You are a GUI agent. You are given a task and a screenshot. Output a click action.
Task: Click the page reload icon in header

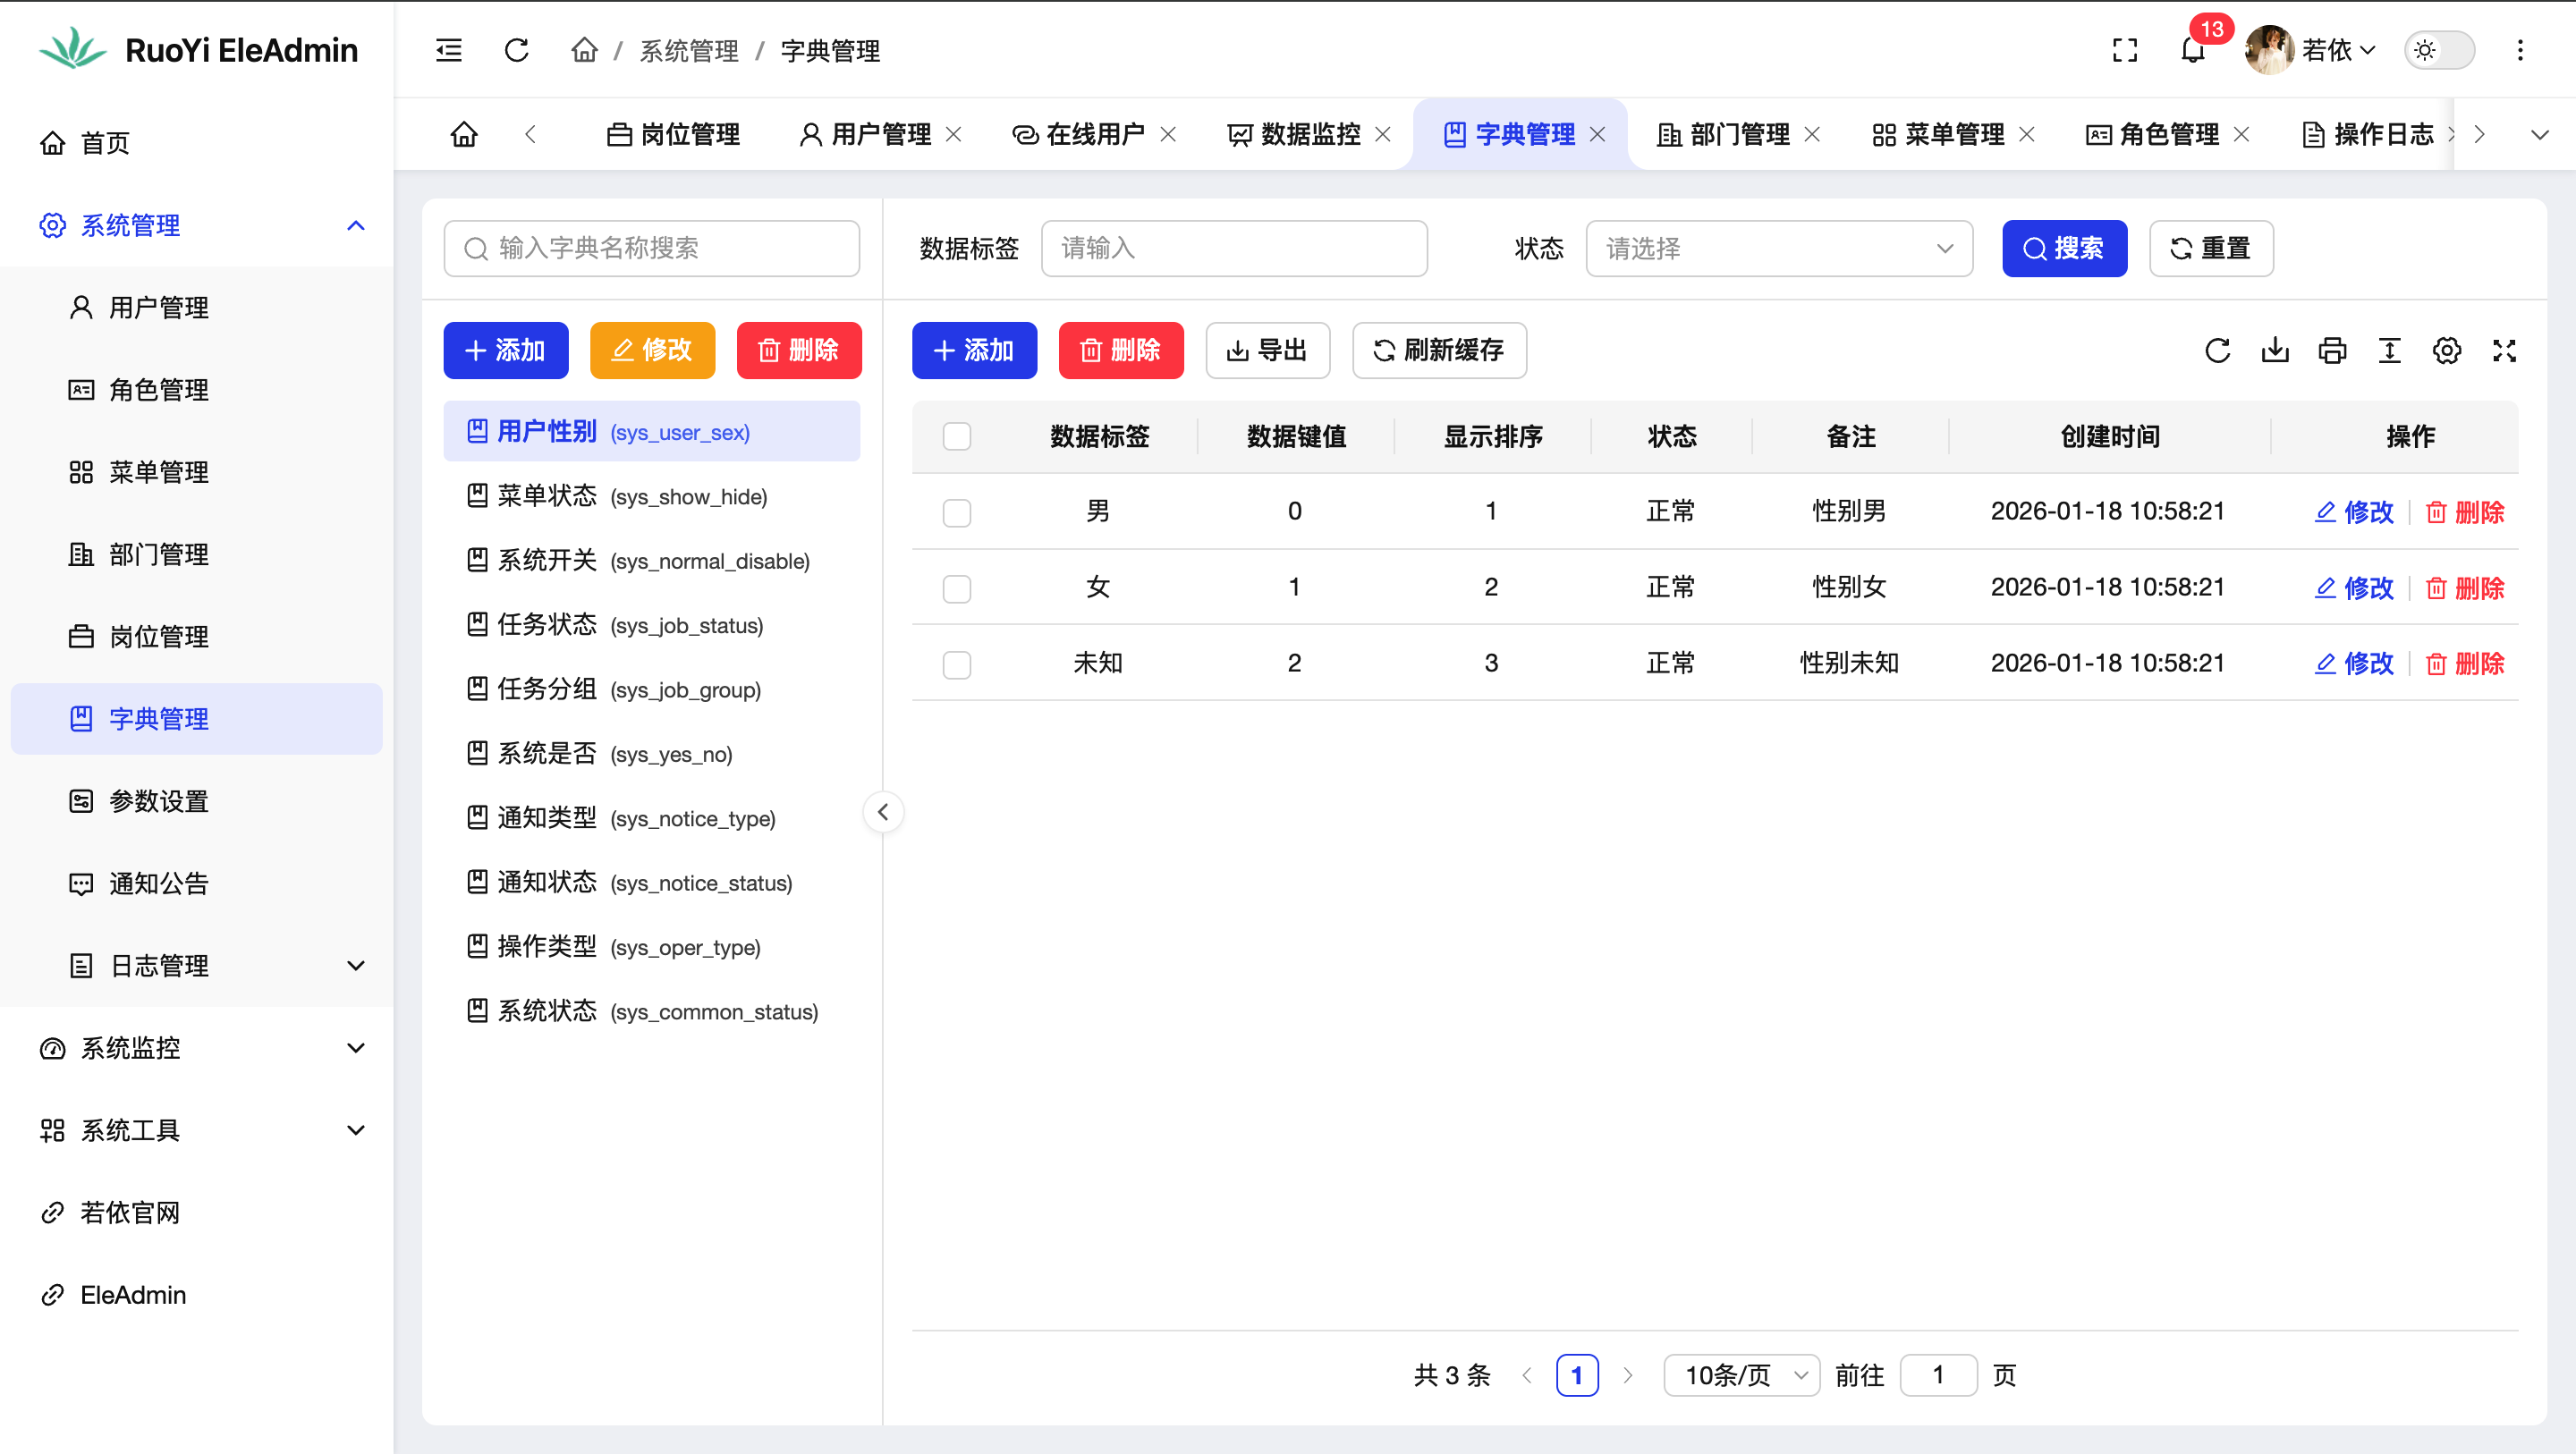point(516,50)
